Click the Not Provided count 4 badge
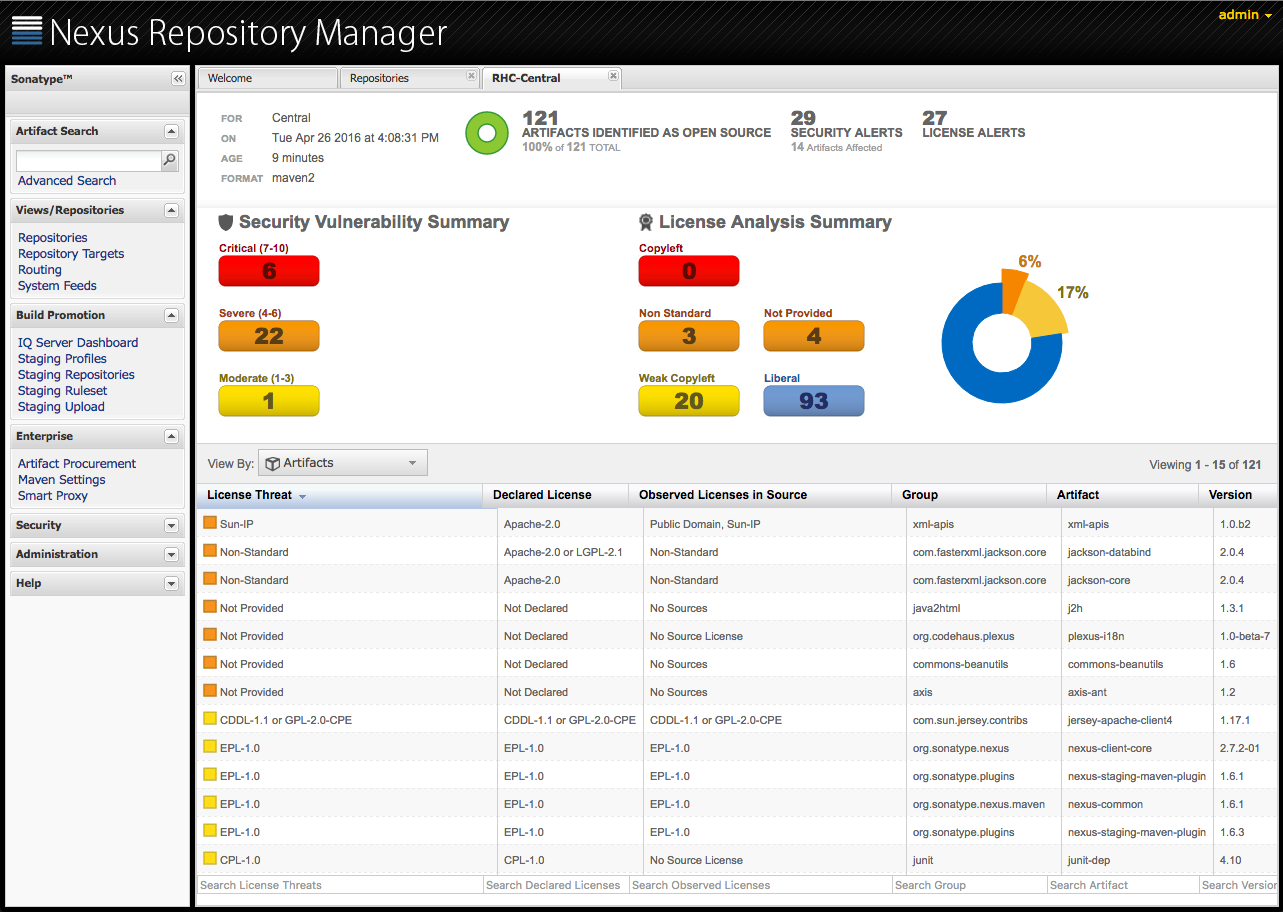Image resolution: width=1283 pixels, height=912 pixels. click(814, 336)
